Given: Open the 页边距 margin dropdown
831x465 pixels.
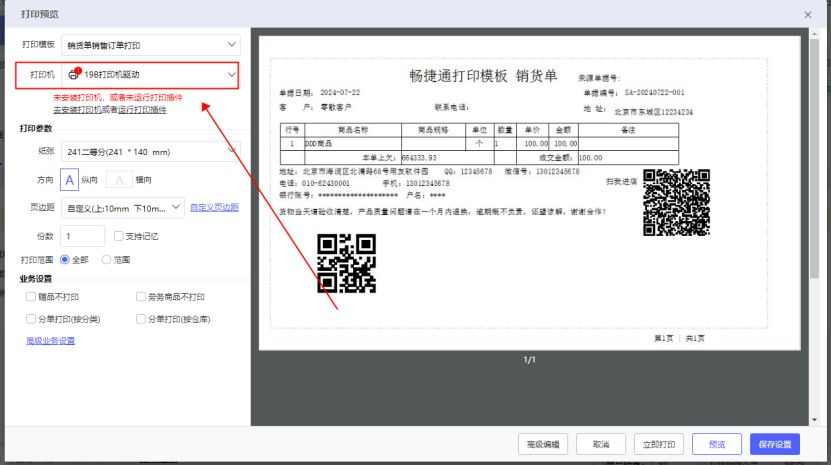Looking at the screenshot, I should 122,207.
